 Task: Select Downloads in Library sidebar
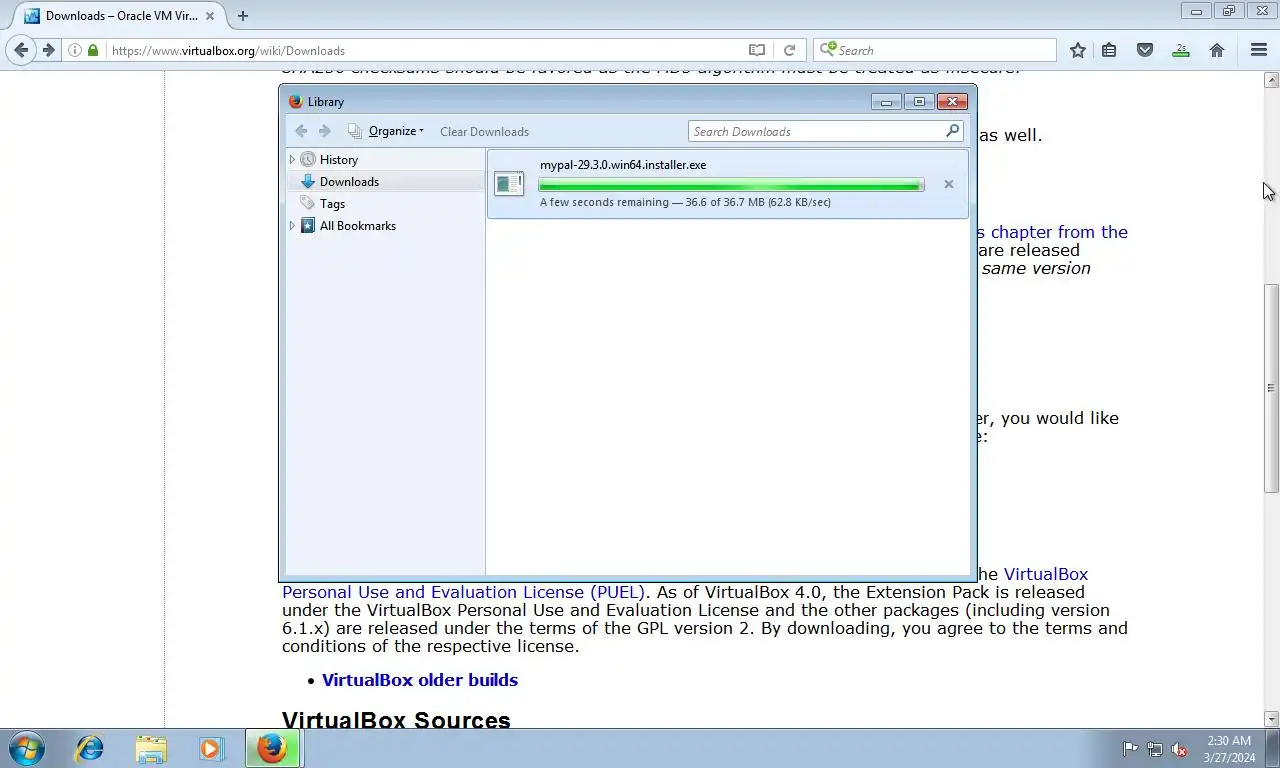coord(349,182)
